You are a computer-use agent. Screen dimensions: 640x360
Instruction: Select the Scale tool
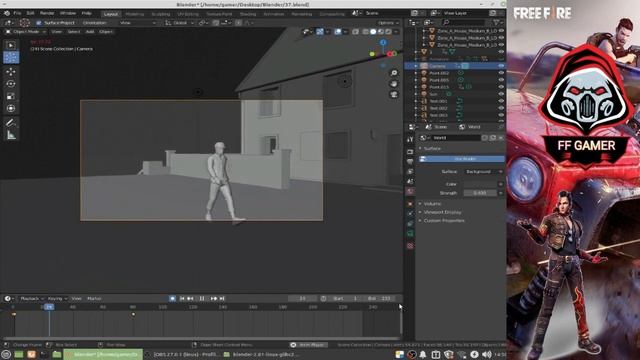11,96
